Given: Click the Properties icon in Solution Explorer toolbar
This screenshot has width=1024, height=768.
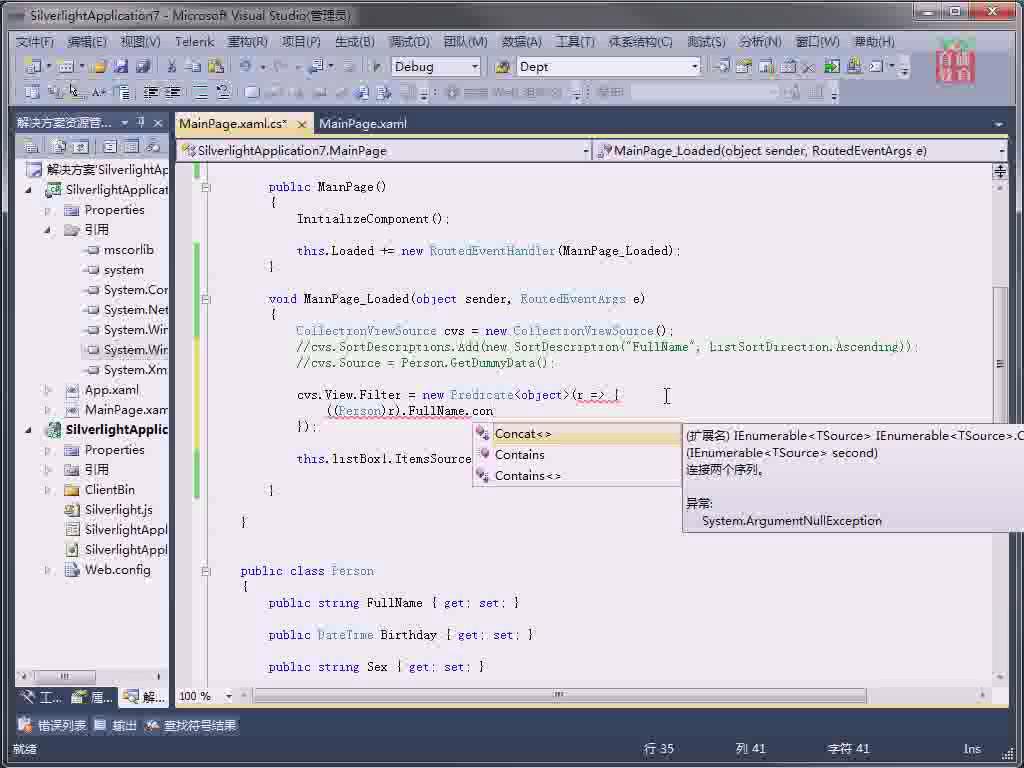Looking at the screenshot, I should pyautogui.click(x=31, y=146).
